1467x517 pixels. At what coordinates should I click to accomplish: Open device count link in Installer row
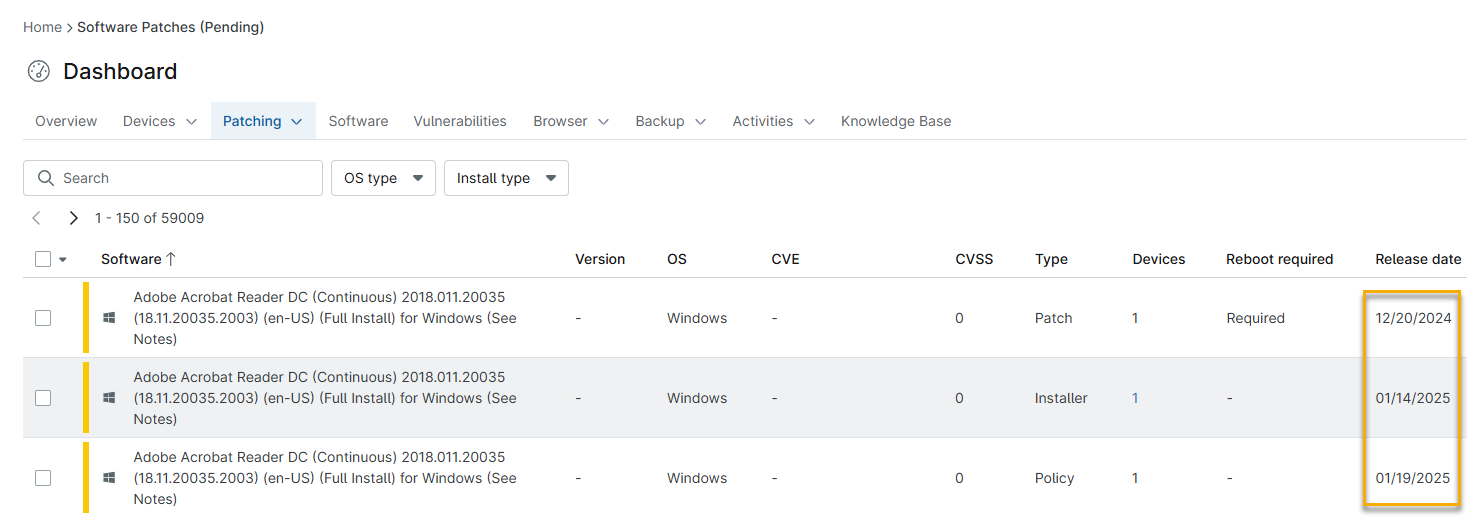click(x=1135, y=398)
